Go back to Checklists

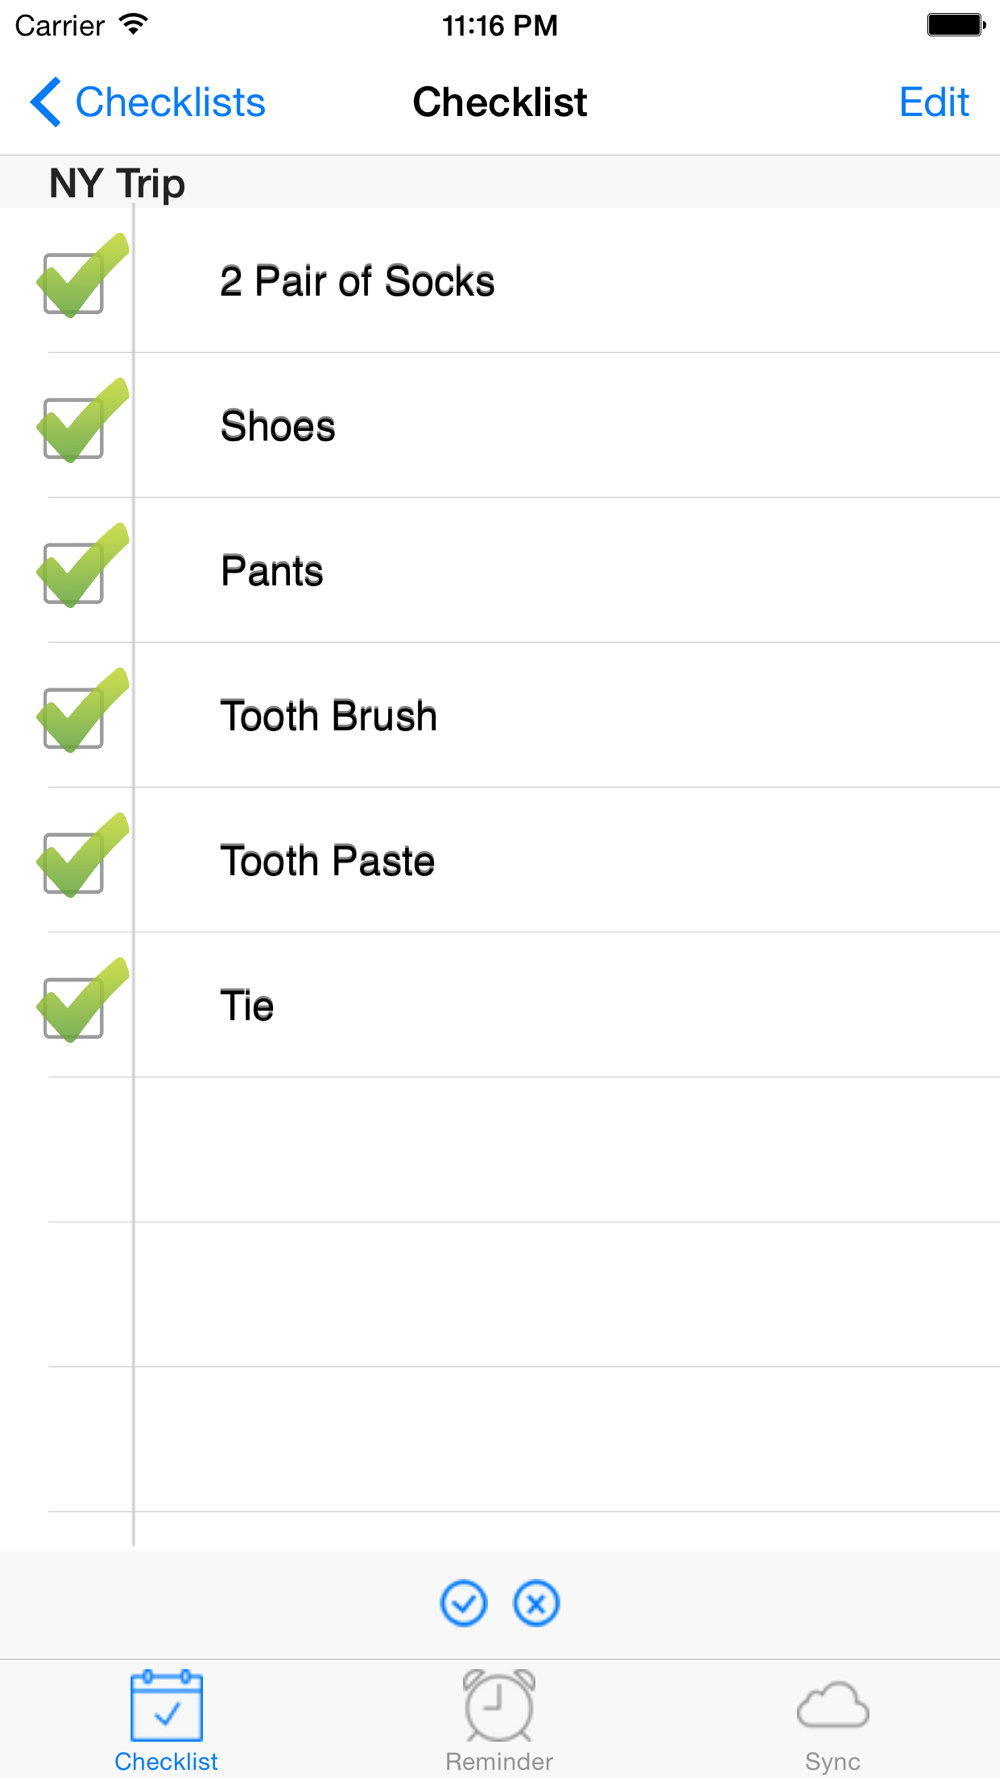coord(148,102)
